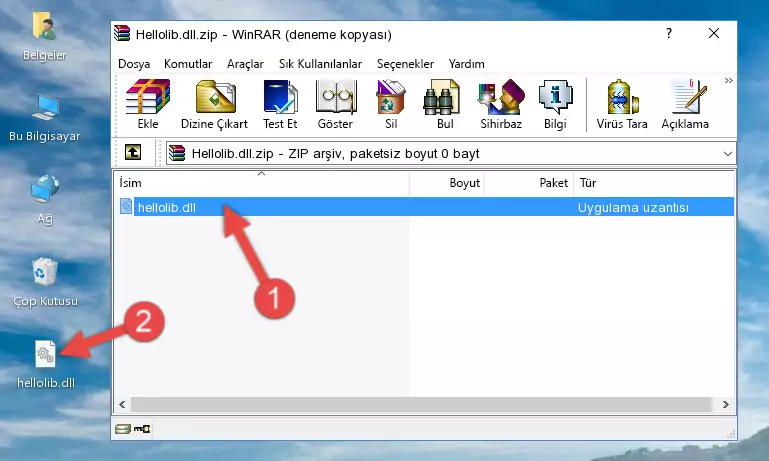Click the WinRAR title bar icon
Screen dimensions: 769x461
[122, 33]
